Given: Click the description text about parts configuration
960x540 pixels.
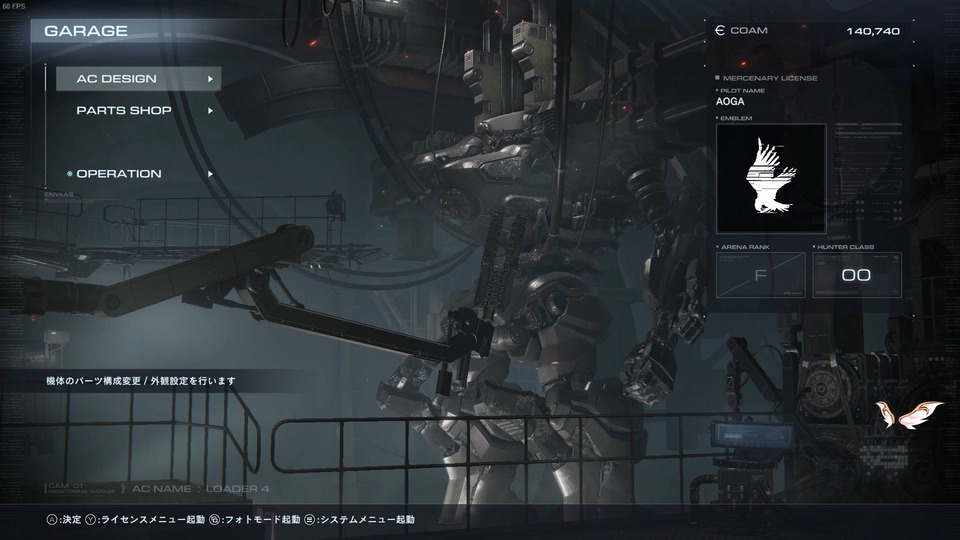Looking at the screenshot, I should [141, 381].
